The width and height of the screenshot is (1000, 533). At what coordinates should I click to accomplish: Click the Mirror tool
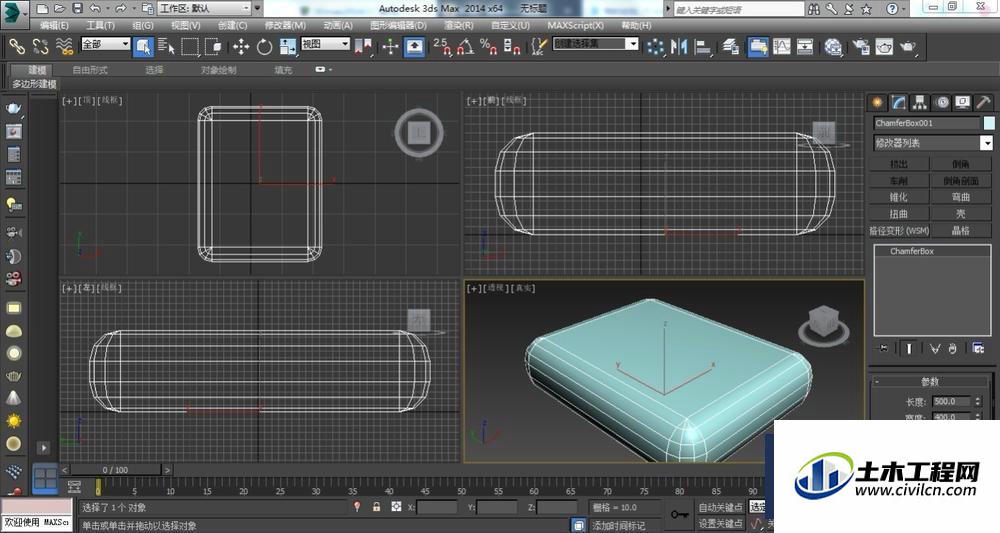(679, 47)
